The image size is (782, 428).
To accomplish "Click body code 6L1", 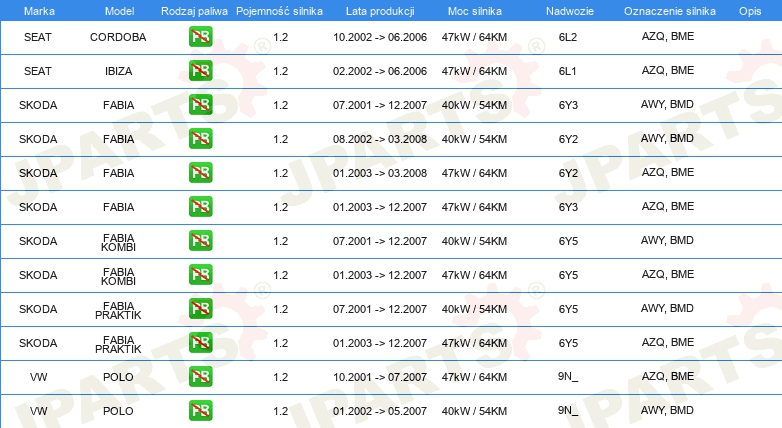I will coord(568,71).
